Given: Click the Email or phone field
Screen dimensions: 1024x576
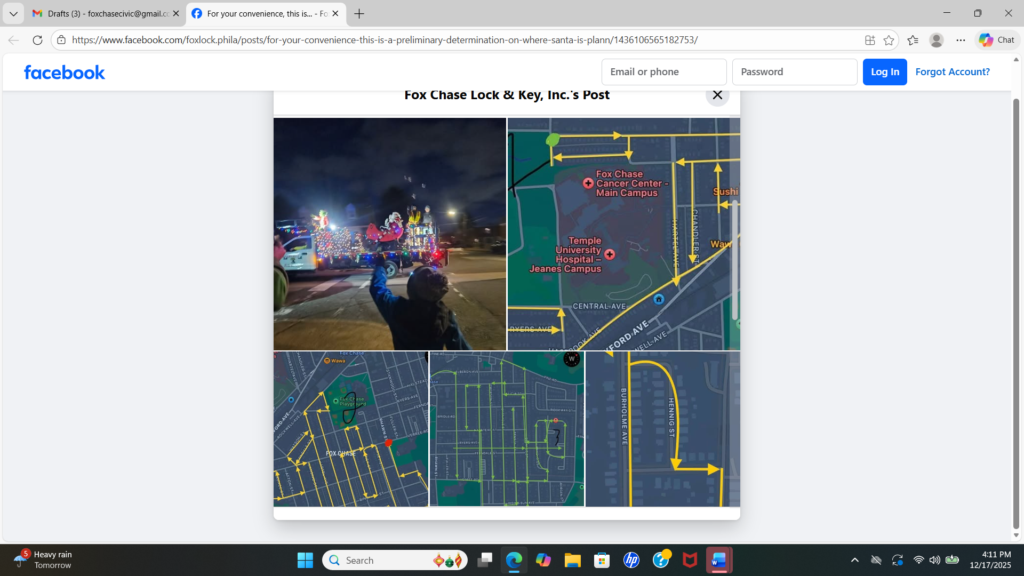Looking at the screenshot, I should click(664, 72).
